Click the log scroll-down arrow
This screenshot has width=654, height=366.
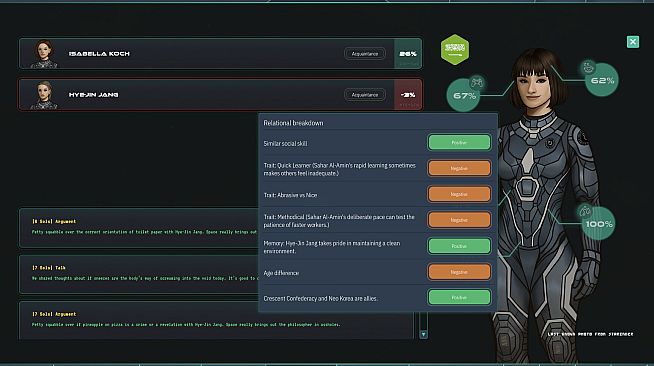[x=423, y=334]
